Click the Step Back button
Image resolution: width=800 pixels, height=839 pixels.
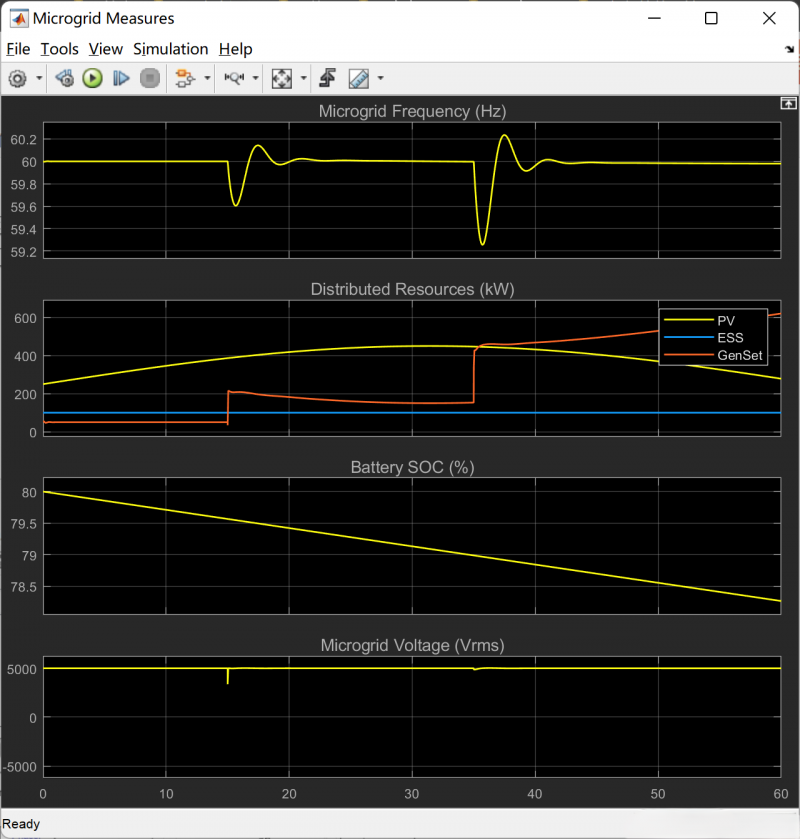click(x=65, y=79)
